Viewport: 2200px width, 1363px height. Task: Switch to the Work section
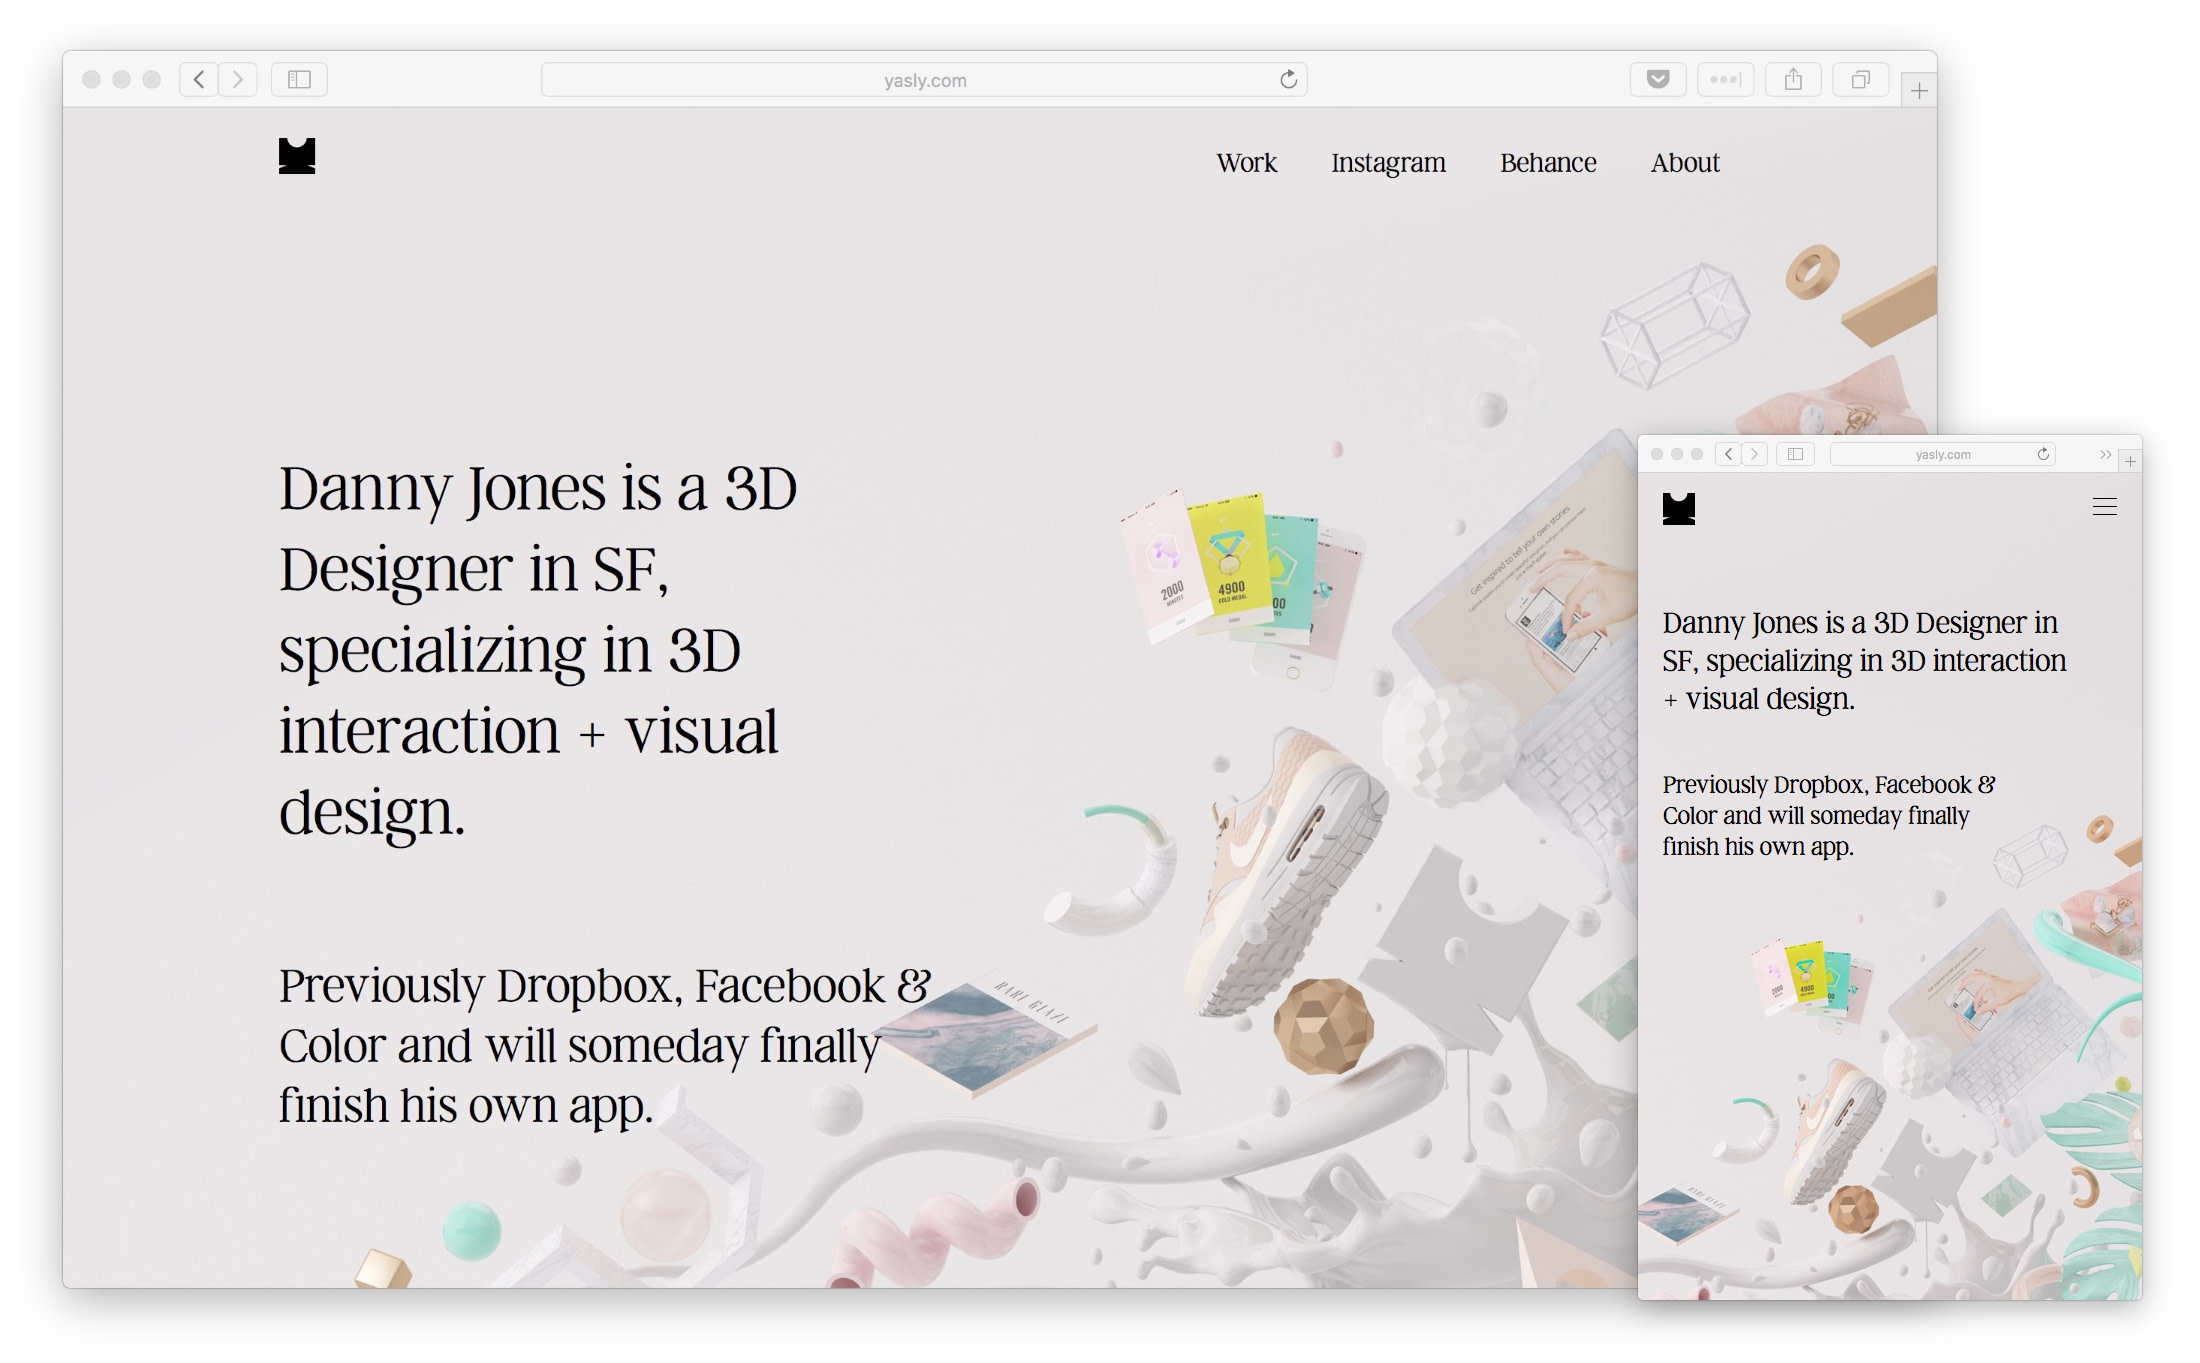click(x=1246, y=162)
